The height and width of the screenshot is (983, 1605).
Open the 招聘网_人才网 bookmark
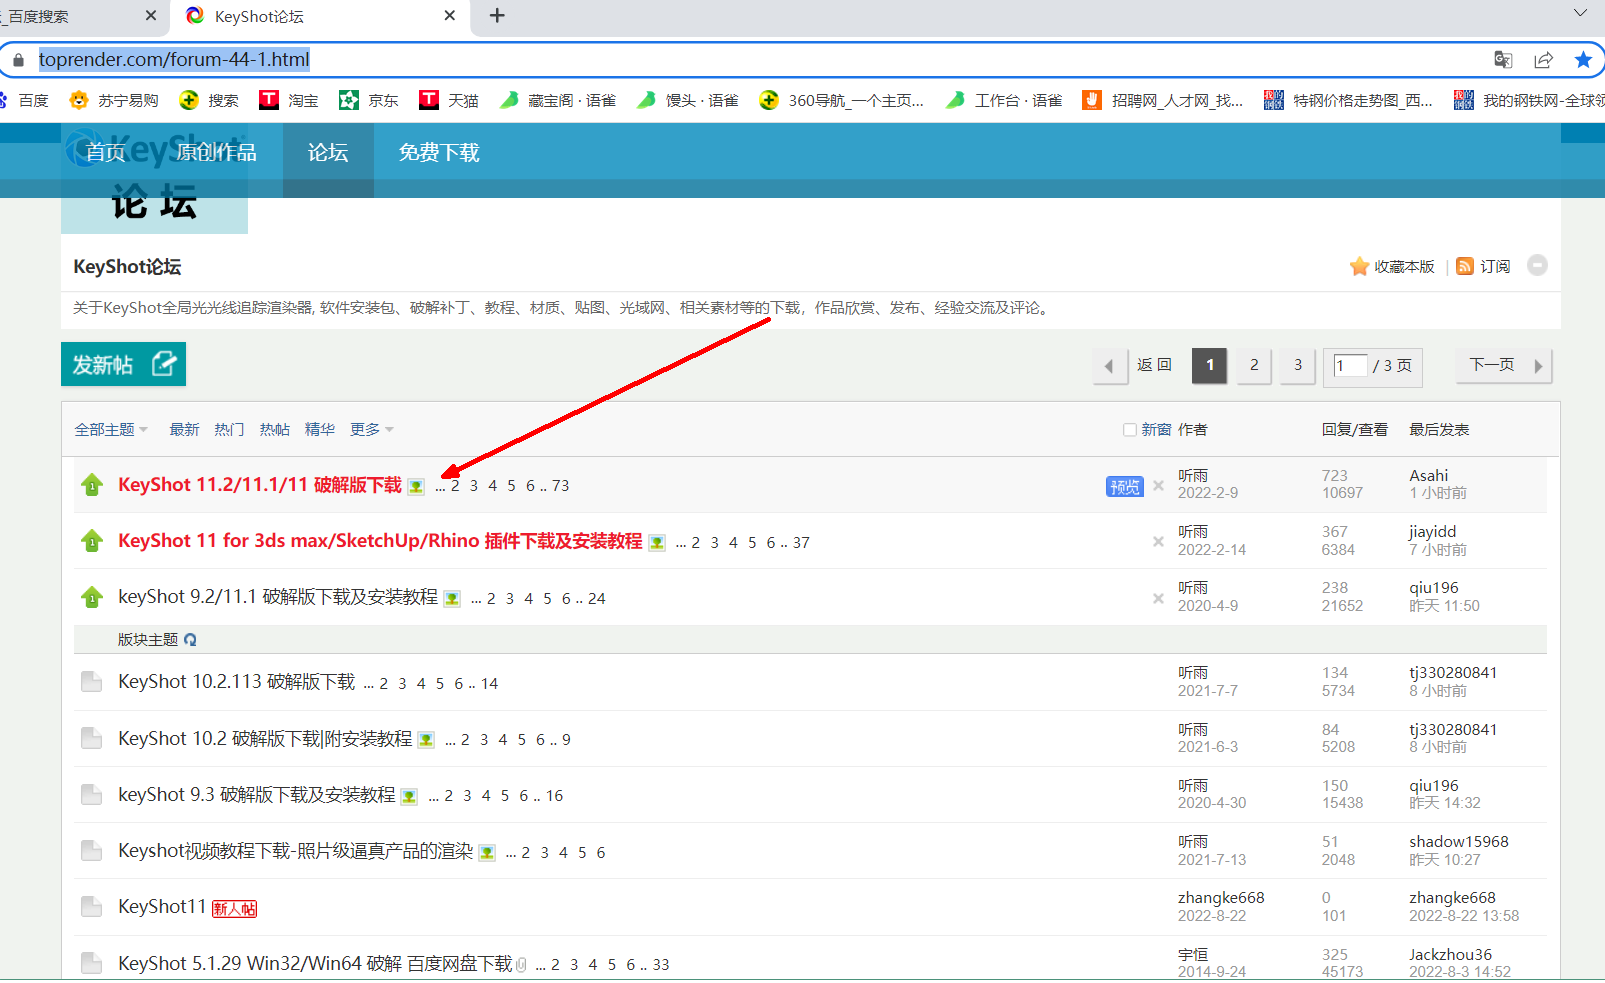click(x=1163, y=100)
